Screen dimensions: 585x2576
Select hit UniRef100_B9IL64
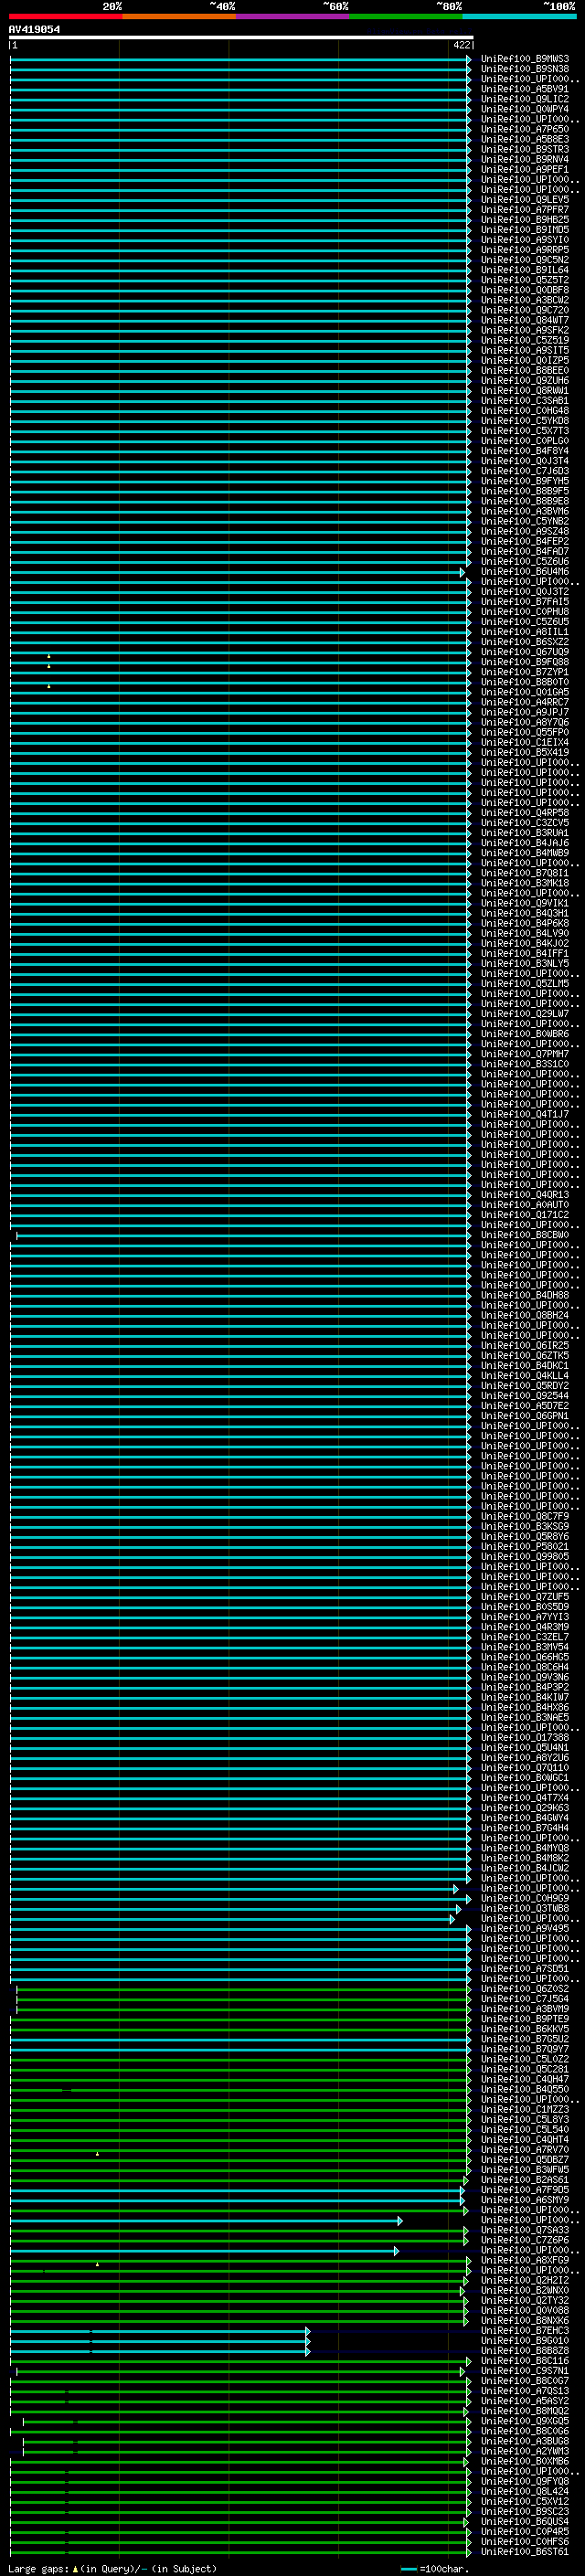click(524, 270)
